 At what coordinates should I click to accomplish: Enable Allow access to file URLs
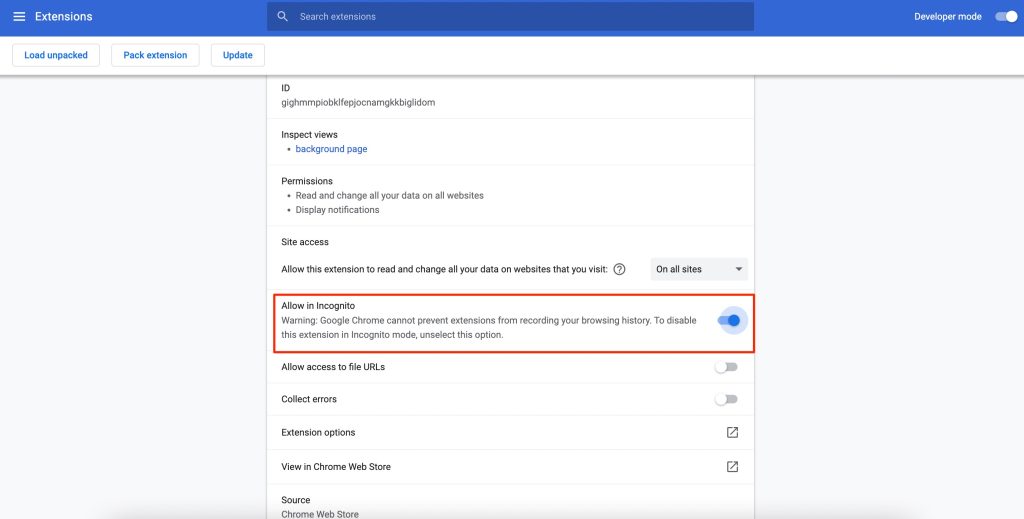[726, 367]
